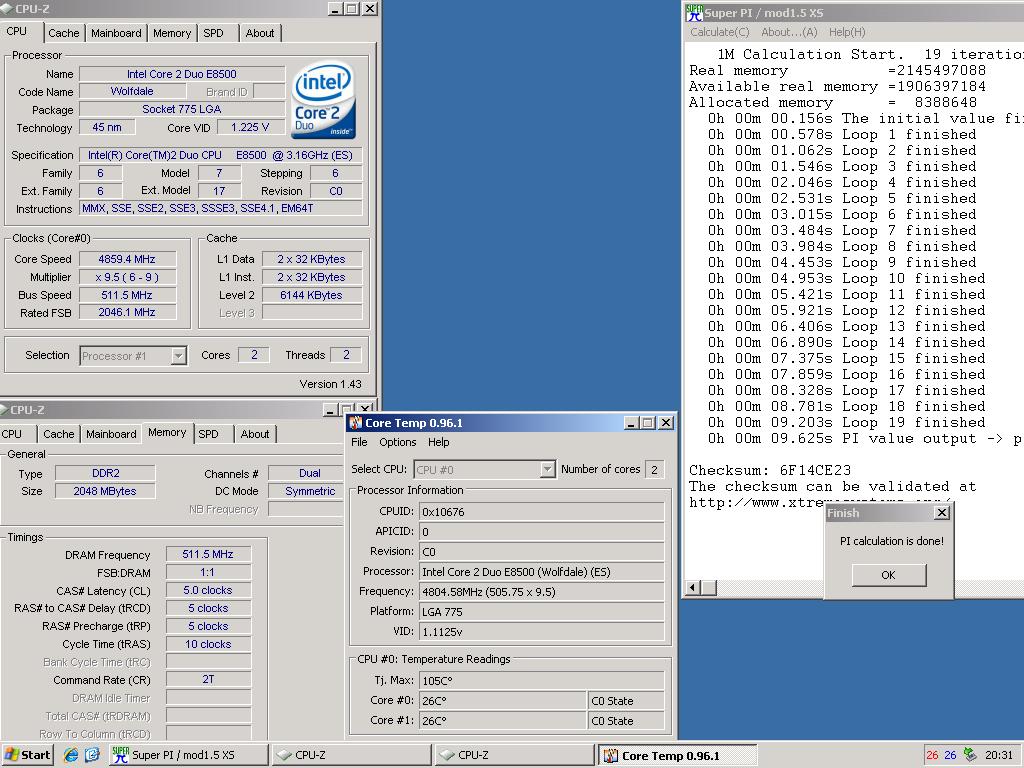The height and width of the screenshot is (768, 1024).
Task: Activate Core Temp 0.96.1 taskbar button
Action: click(x=677, y=755)
